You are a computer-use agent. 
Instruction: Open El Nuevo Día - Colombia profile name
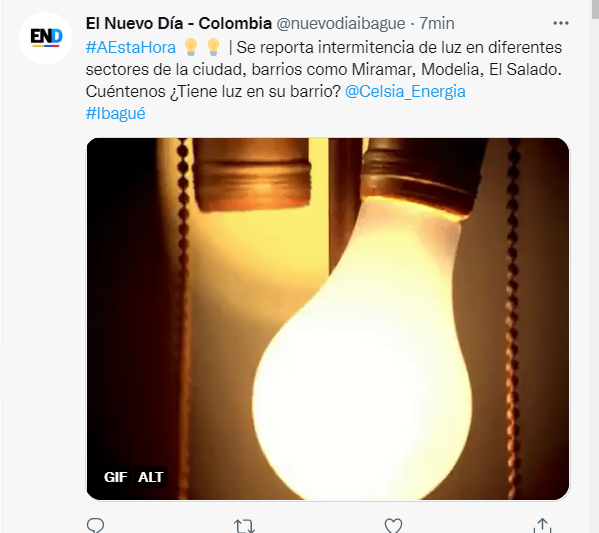point(179,23)
